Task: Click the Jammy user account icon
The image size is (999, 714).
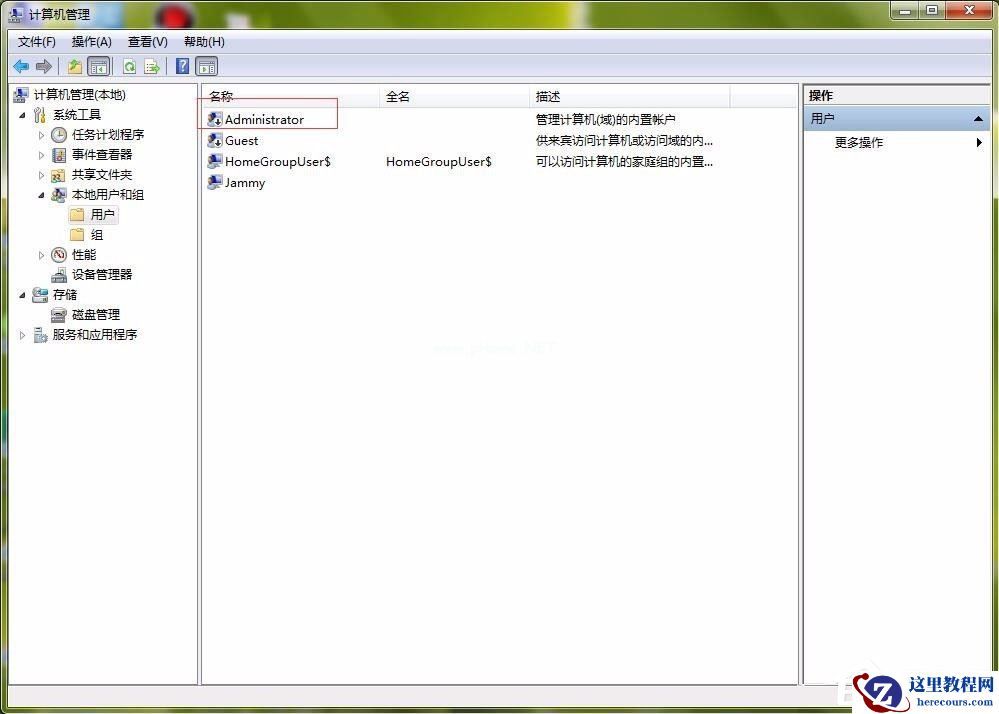Action: coord(214,183)
